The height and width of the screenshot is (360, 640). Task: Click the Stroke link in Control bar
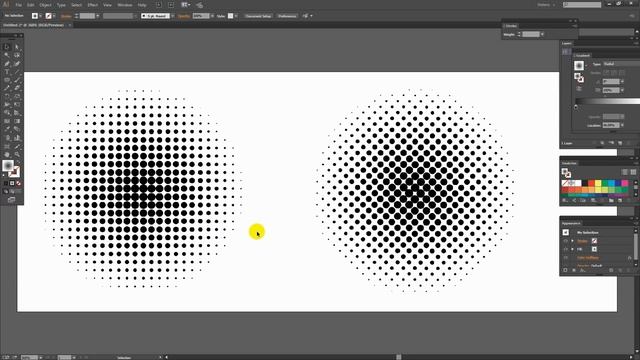click(66, 16)
